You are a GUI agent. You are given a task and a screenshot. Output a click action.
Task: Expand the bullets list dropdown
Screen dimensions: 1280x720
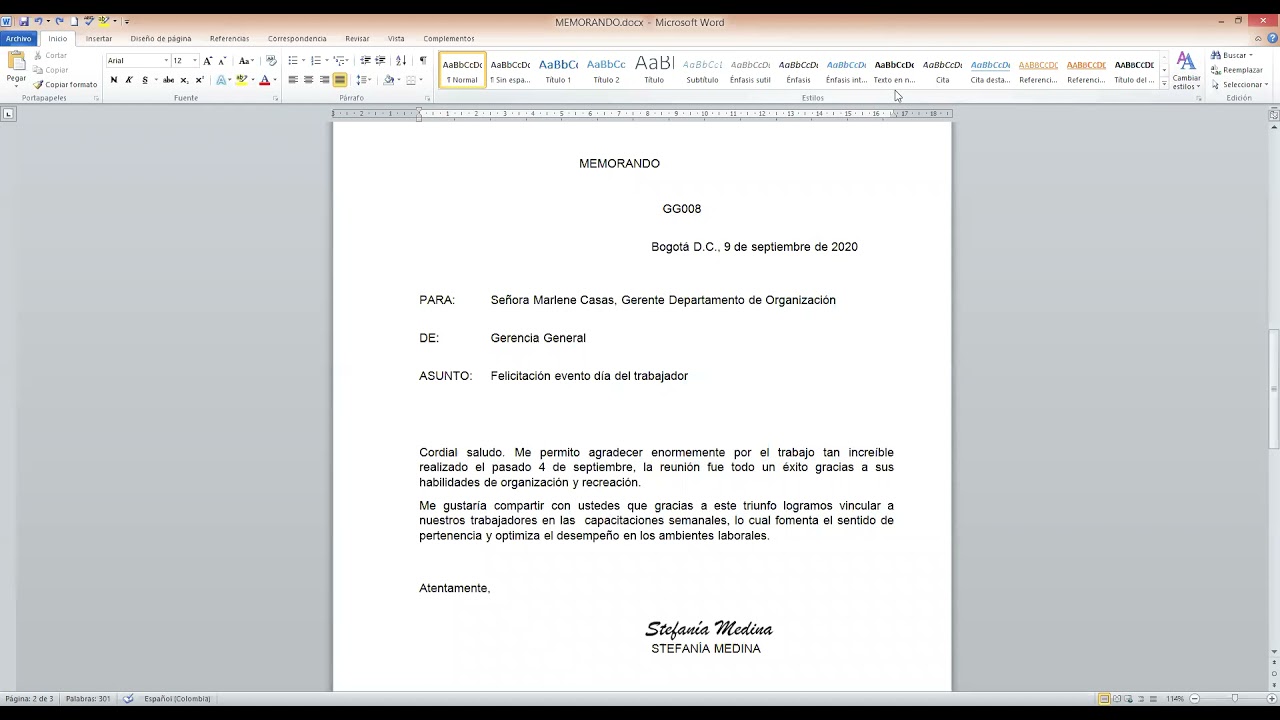pos(304,61)
